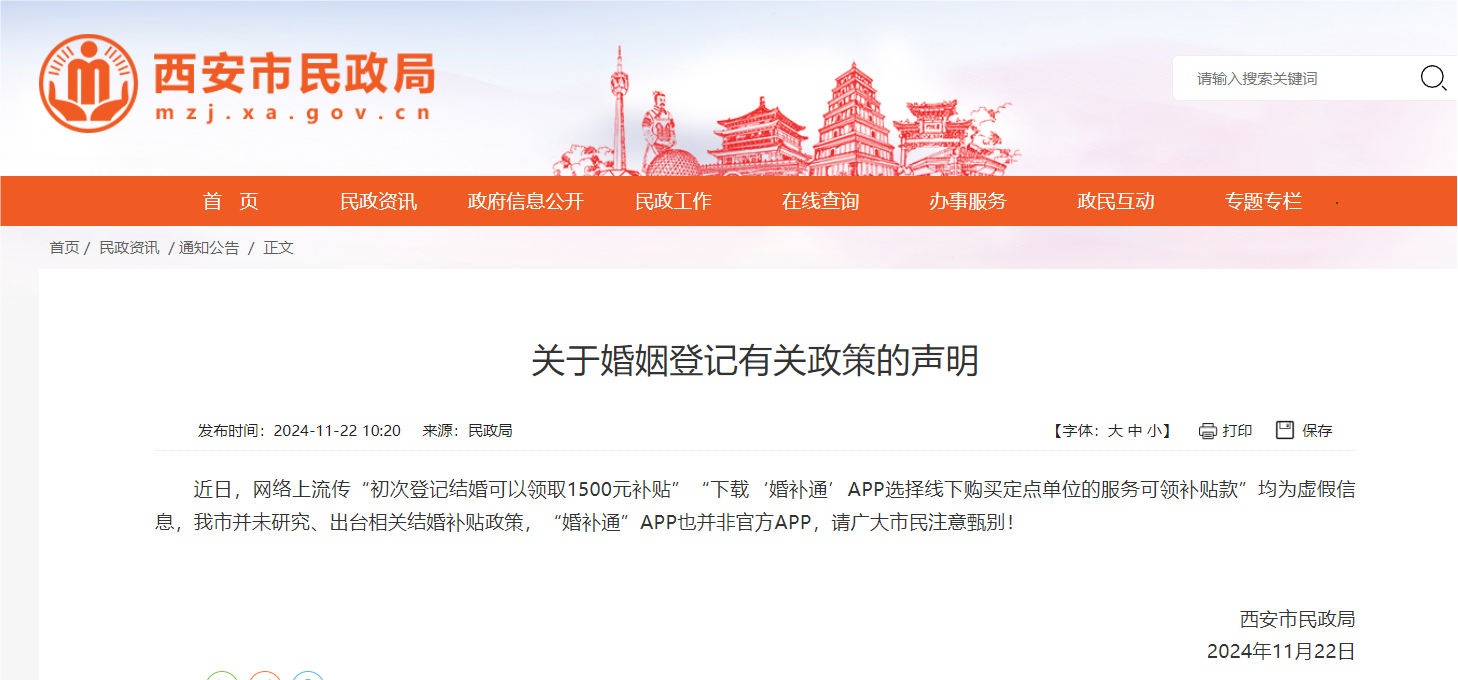Open the 首页 navigation menu item
Viewport: 1458px width, 680px height.
(x=231, y=201)
